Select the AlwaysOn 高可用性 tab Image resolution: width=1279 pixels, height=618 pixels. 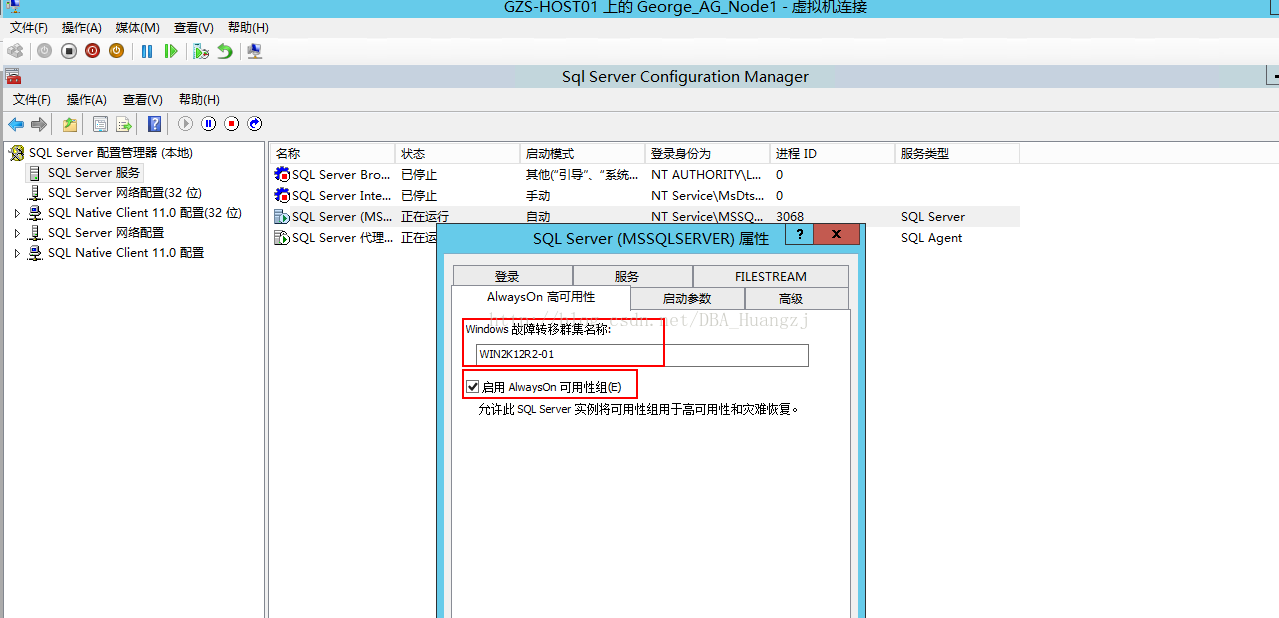coord(541,298)
